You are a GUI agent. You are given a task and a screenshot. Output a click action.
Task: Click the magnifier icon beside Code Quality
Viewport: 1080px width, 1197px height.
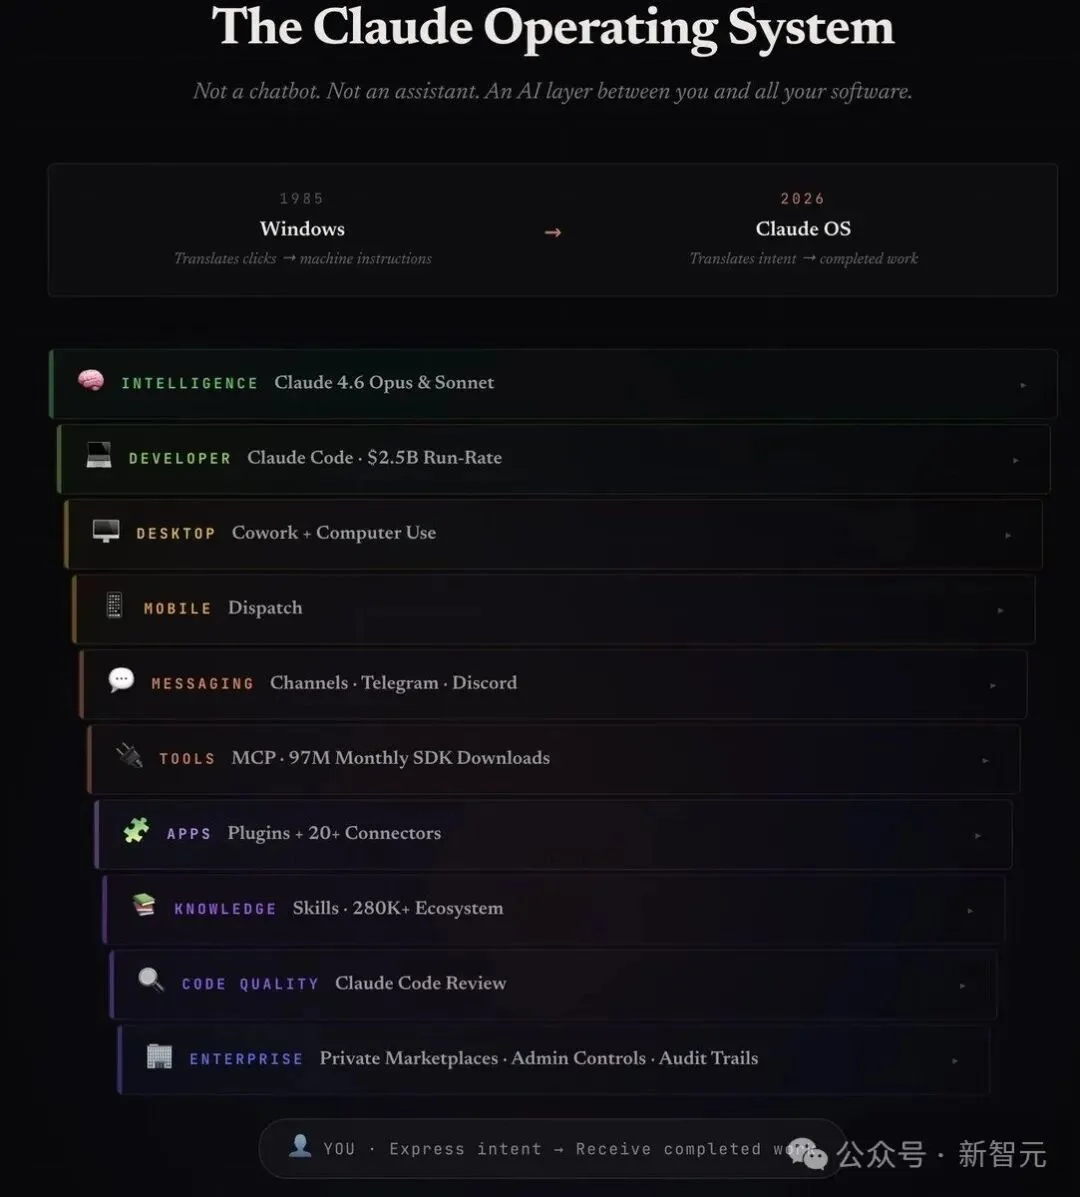tap(151, 981)
